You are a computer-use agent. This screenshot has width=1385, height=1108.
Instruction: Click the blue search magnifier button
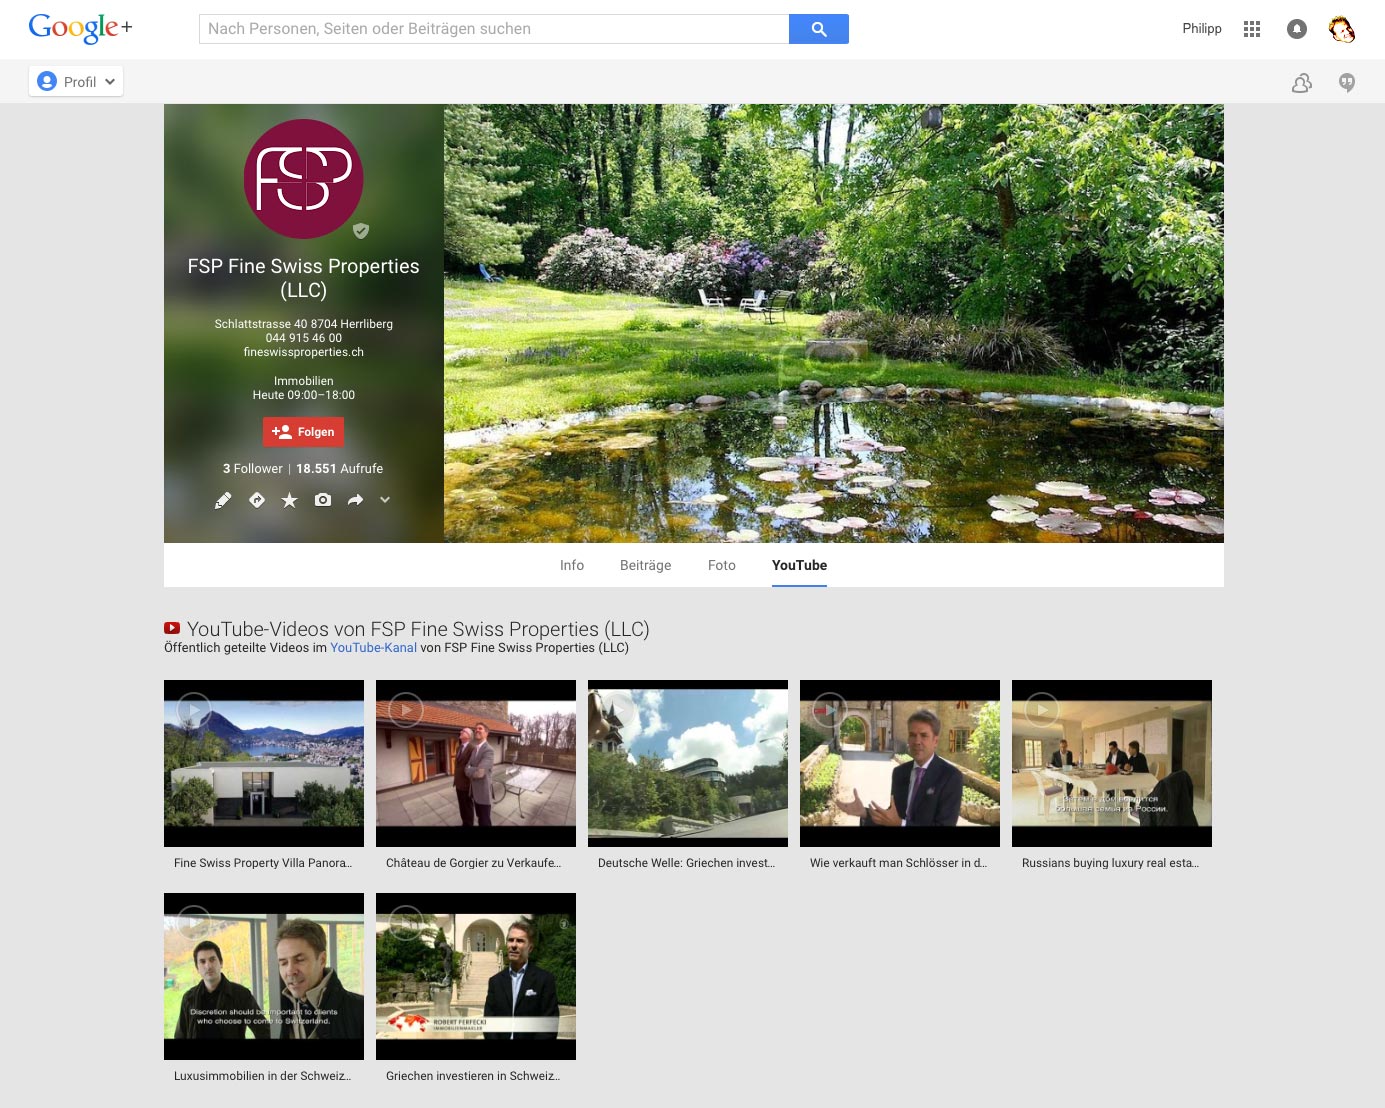(x=818, y=29)
